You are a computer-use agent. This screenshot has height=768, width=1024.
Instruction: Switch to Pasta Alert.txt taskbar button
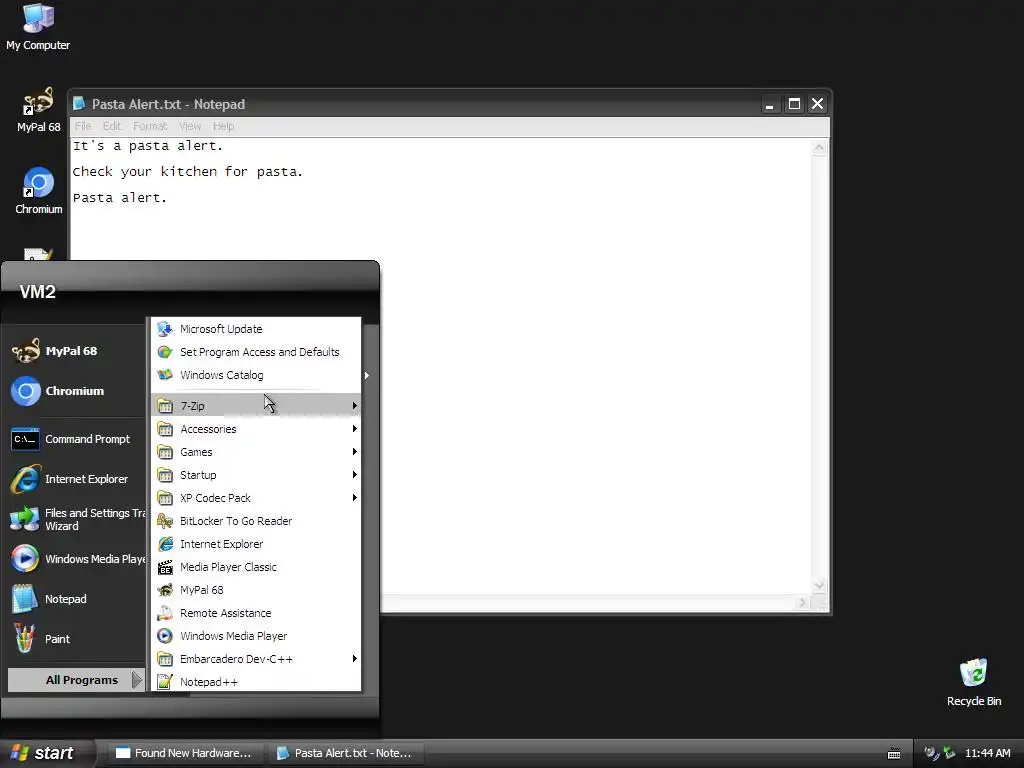(344, 753)
